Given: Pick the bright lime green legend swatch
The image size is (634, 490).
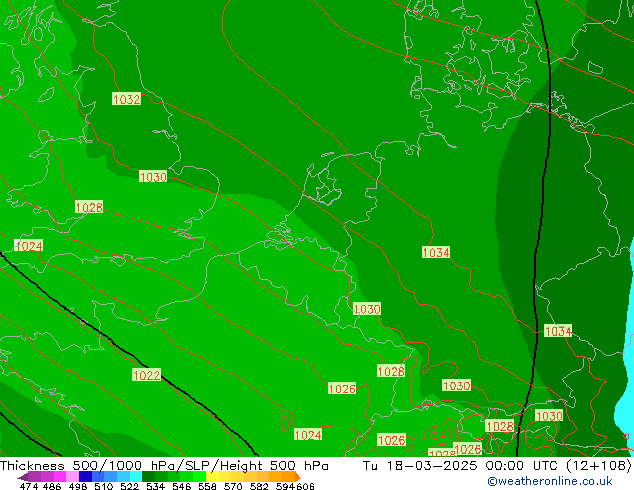Looking at the screenshot, I should pyautogui.click(x=200, y=476).
